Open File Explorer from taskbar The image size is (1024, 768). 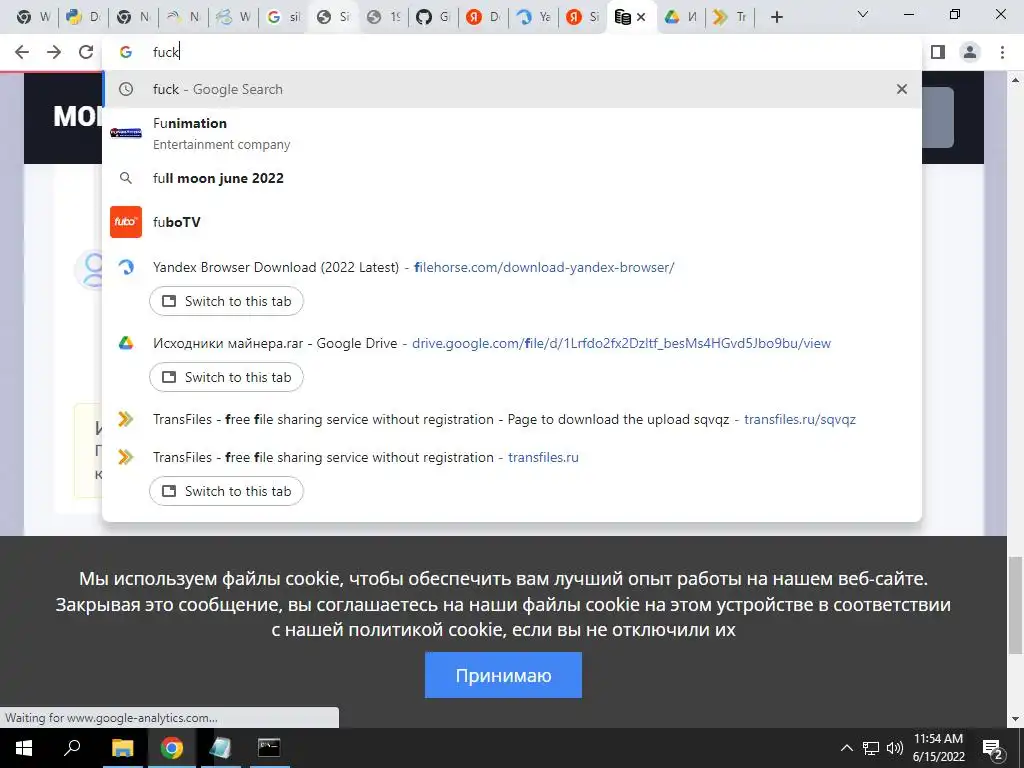pos(122,748)
